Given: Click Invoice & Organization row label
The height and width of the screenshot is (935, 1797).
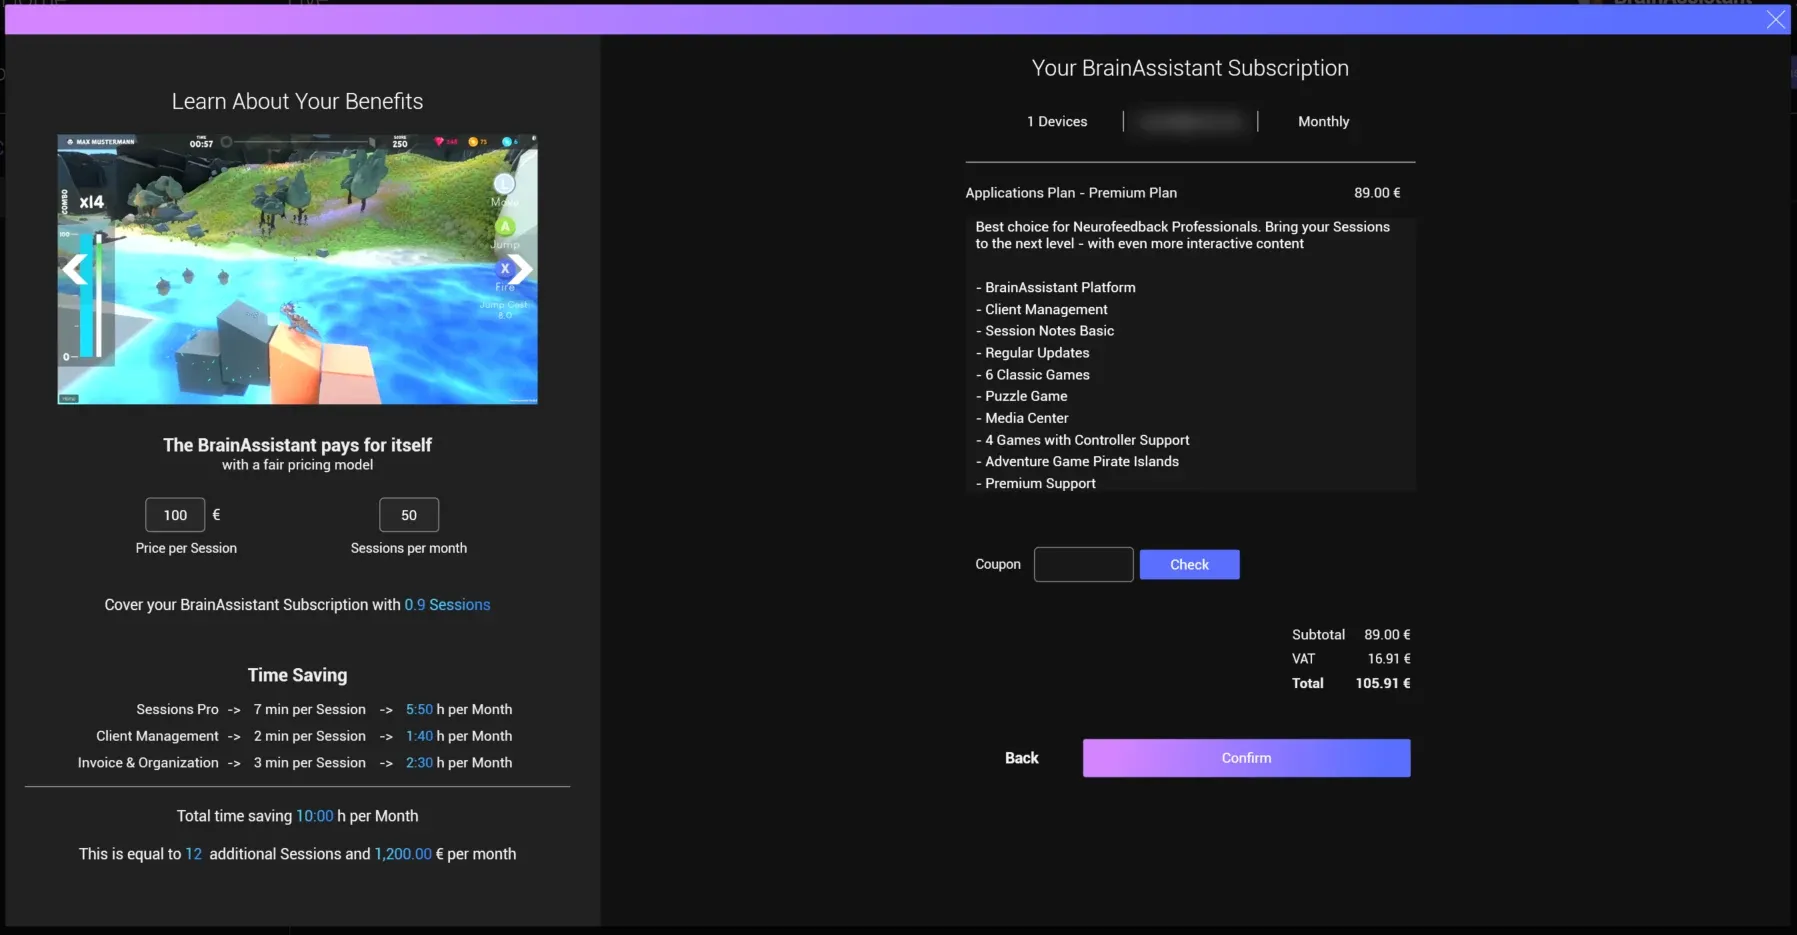Looking at the screenshot, I should [x=148, y=763].
